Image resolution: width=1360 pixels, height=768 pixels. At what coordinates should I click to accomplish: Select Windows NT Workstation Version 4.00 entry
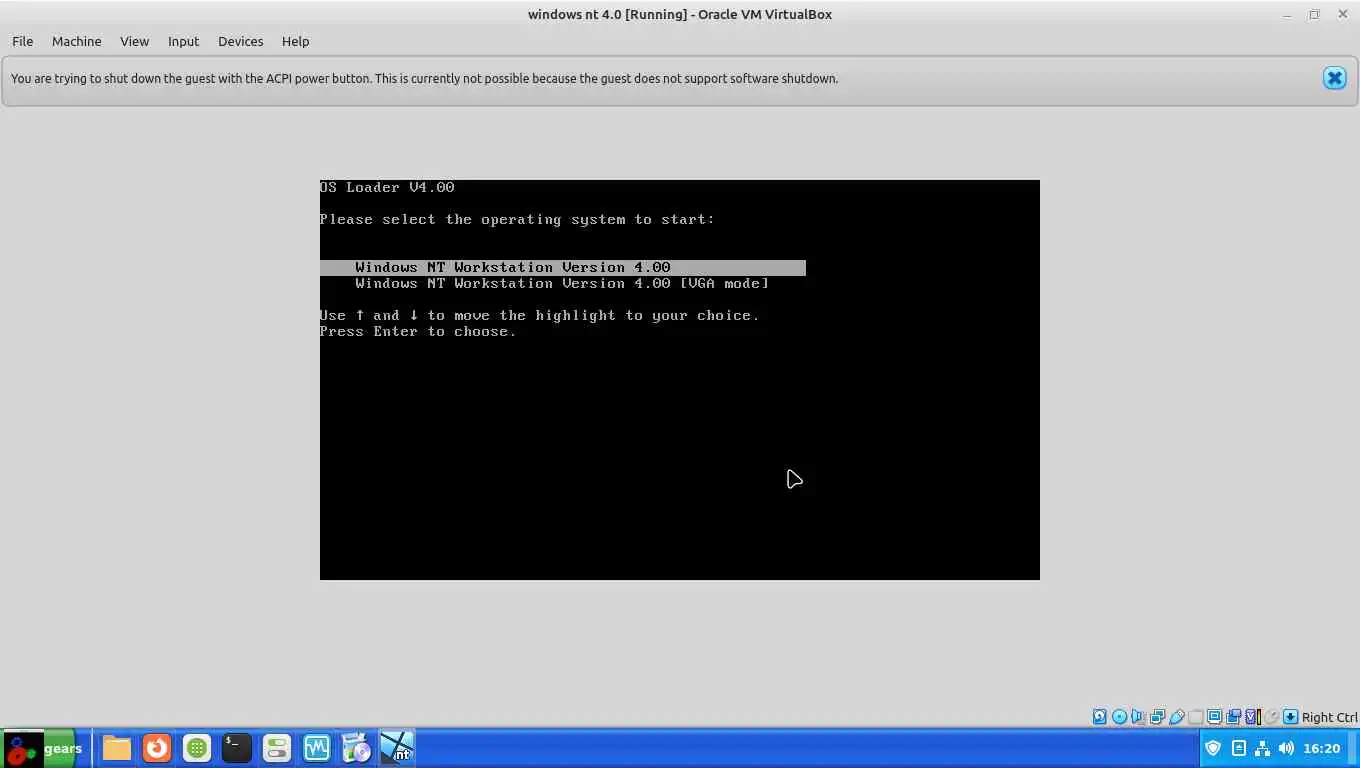tap(563, 267)
